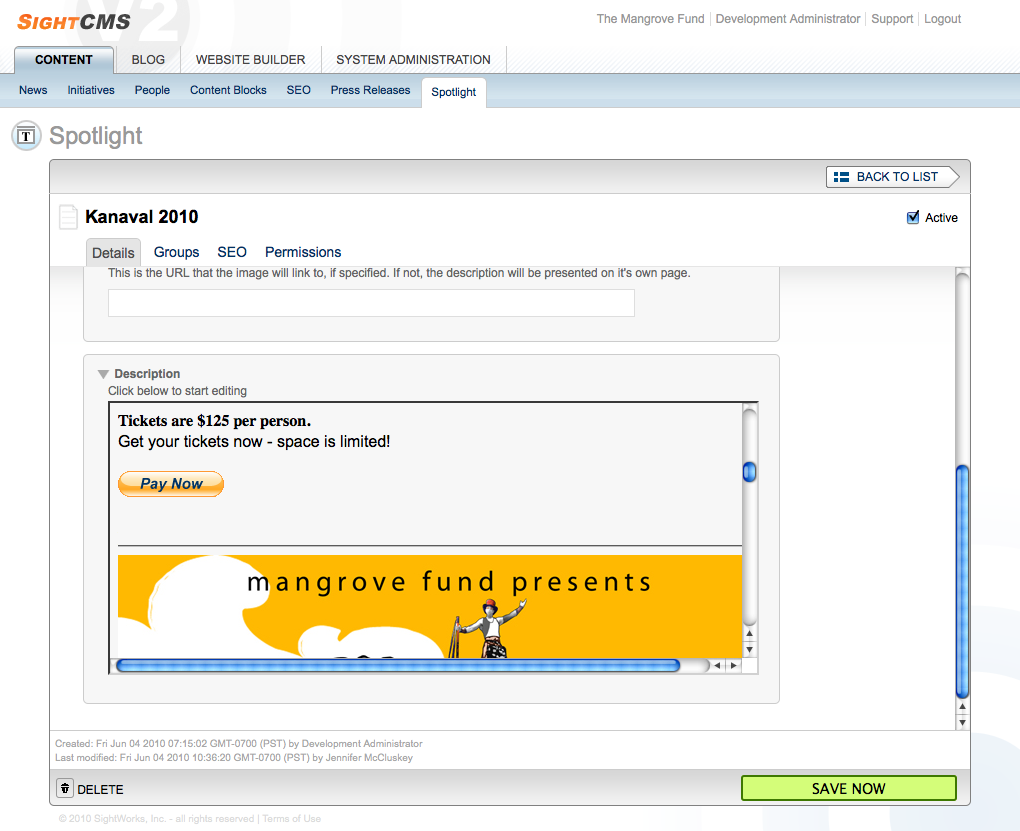This screenshot has height=831, width=1020.
Task: Open the SYSTEM ADMINISTRATION tab
Action: tap(413, 60)
